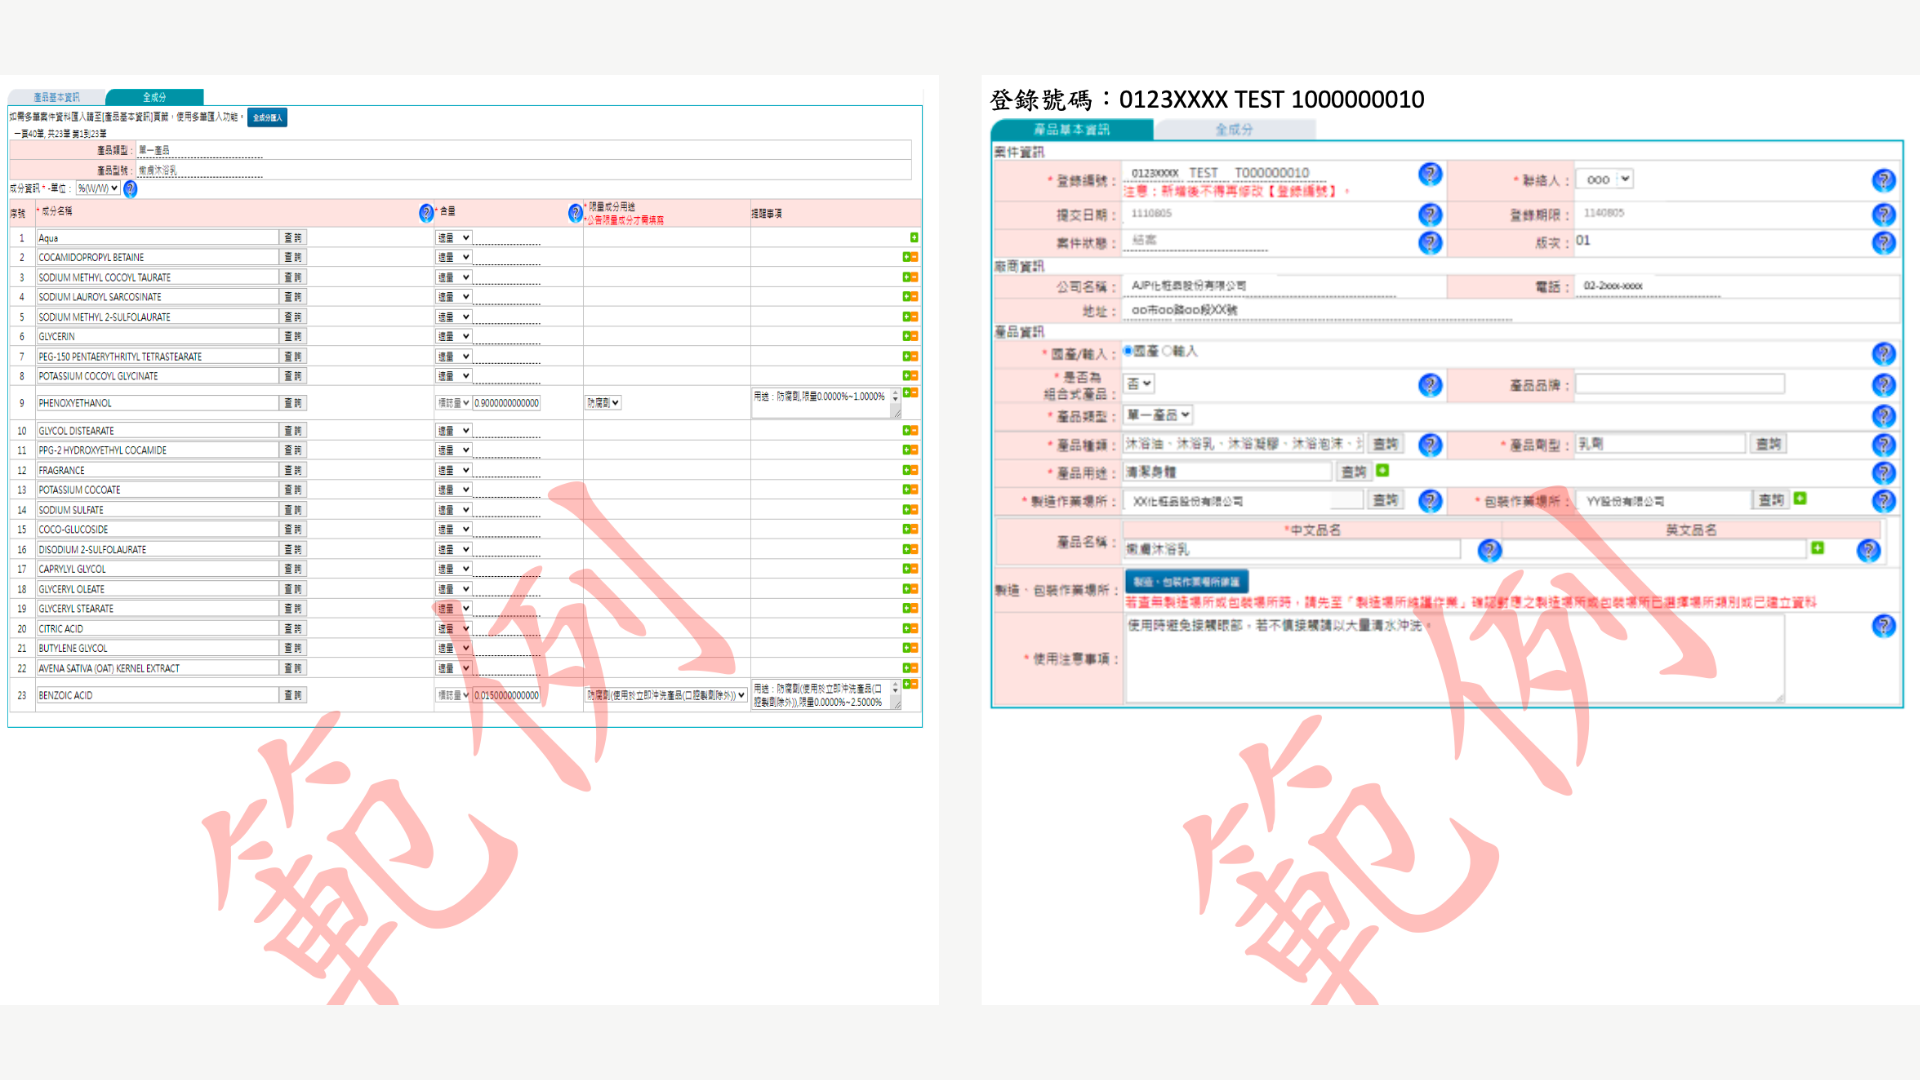The image size is (1920, 1080).
Task: Open content dropdown on PHENOXYETHANOL row
Action: coord(453,403)
